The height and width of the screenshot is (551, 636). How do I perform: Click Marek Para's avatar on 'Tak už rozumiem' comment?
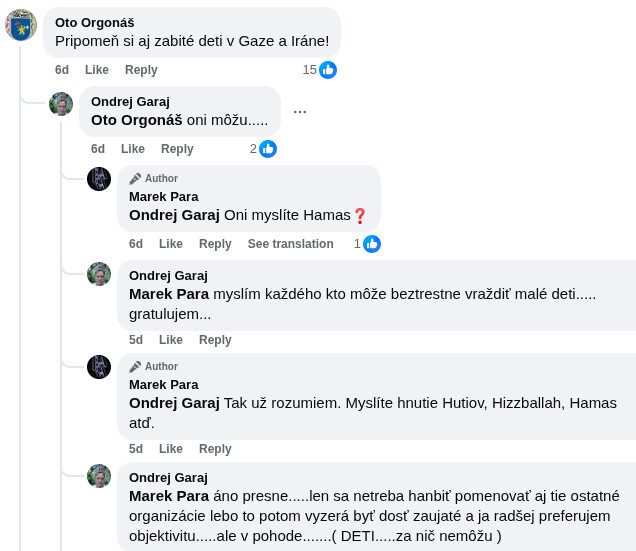tap(99, 367)
